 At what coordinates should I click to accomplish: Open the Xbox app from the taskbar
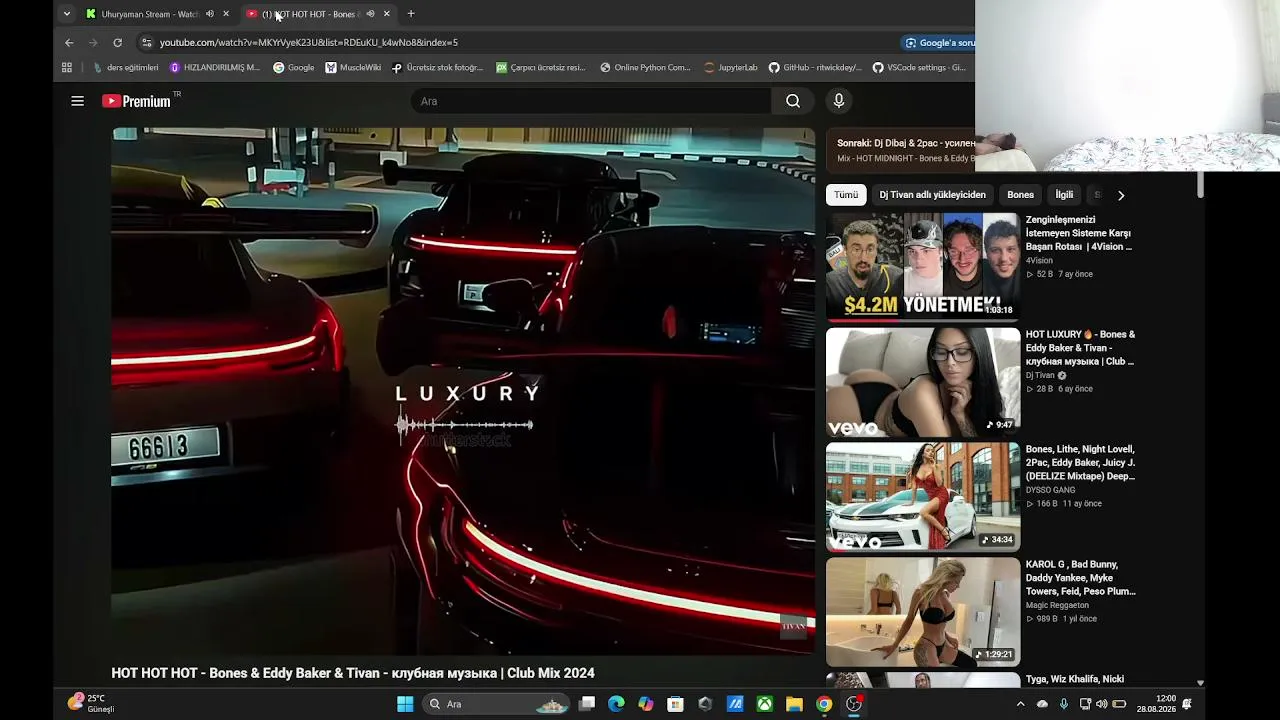764,704
